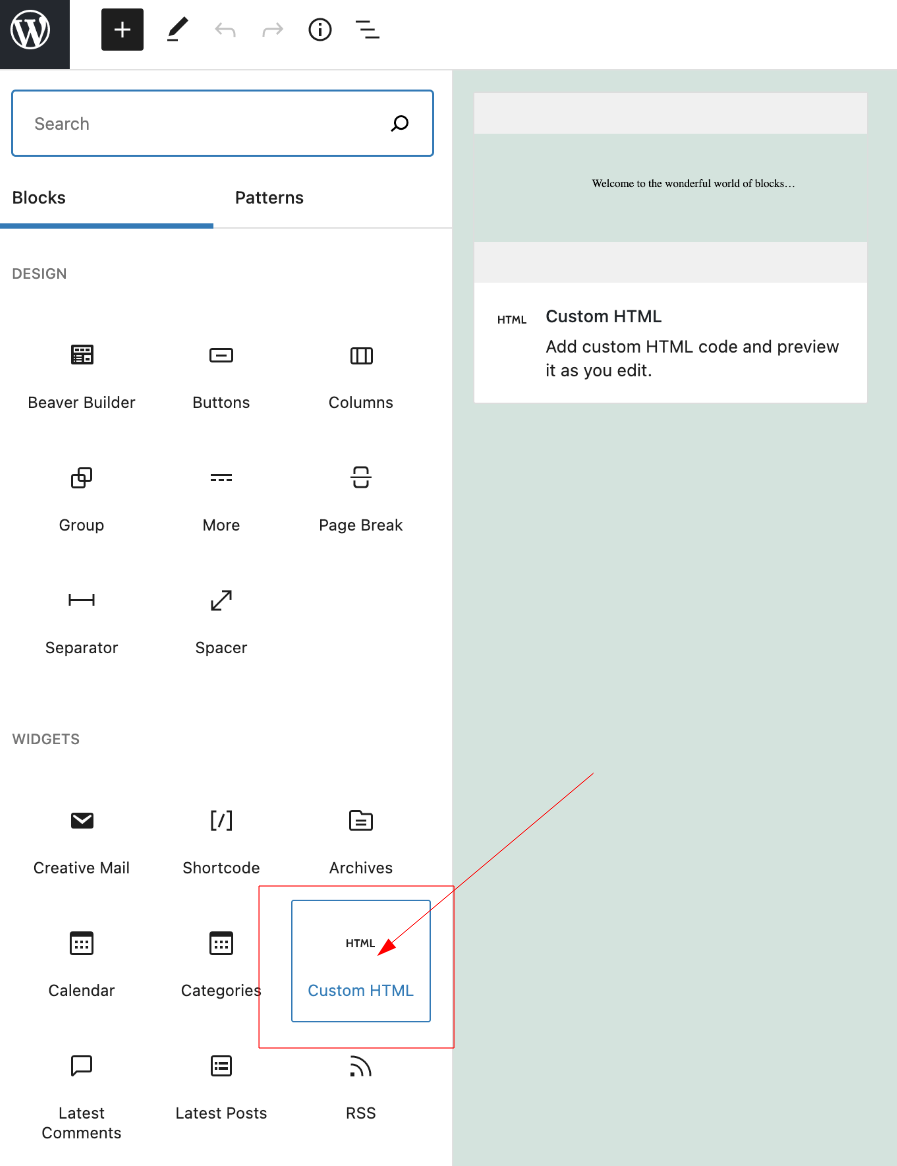This screenshot has width=897, height=1166.
Task: Switch to the Patterns tab
Action: point(269,198)
